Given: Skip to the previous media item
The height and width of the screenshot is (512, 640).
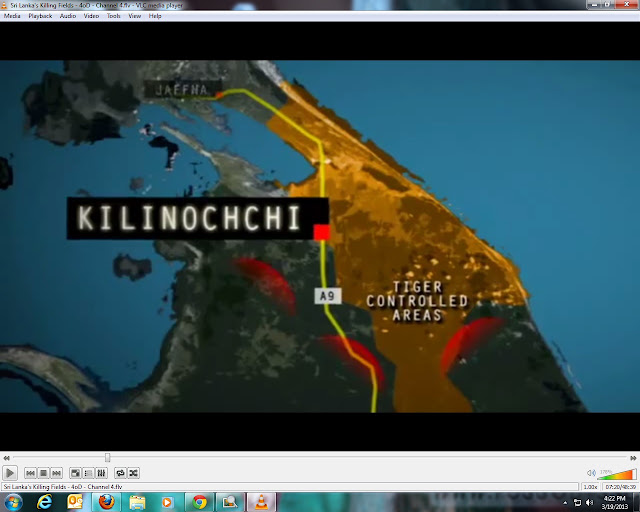Looking at the screenshot, I should coord(30,473).
